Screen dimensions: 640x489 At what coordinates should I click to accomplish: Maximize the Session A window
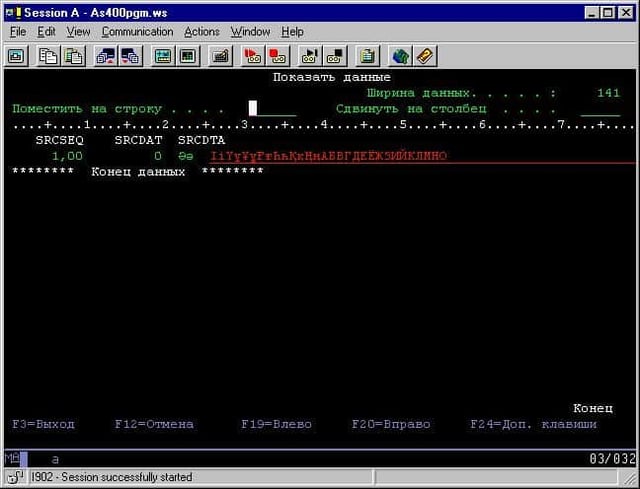(x=607, y=13)
